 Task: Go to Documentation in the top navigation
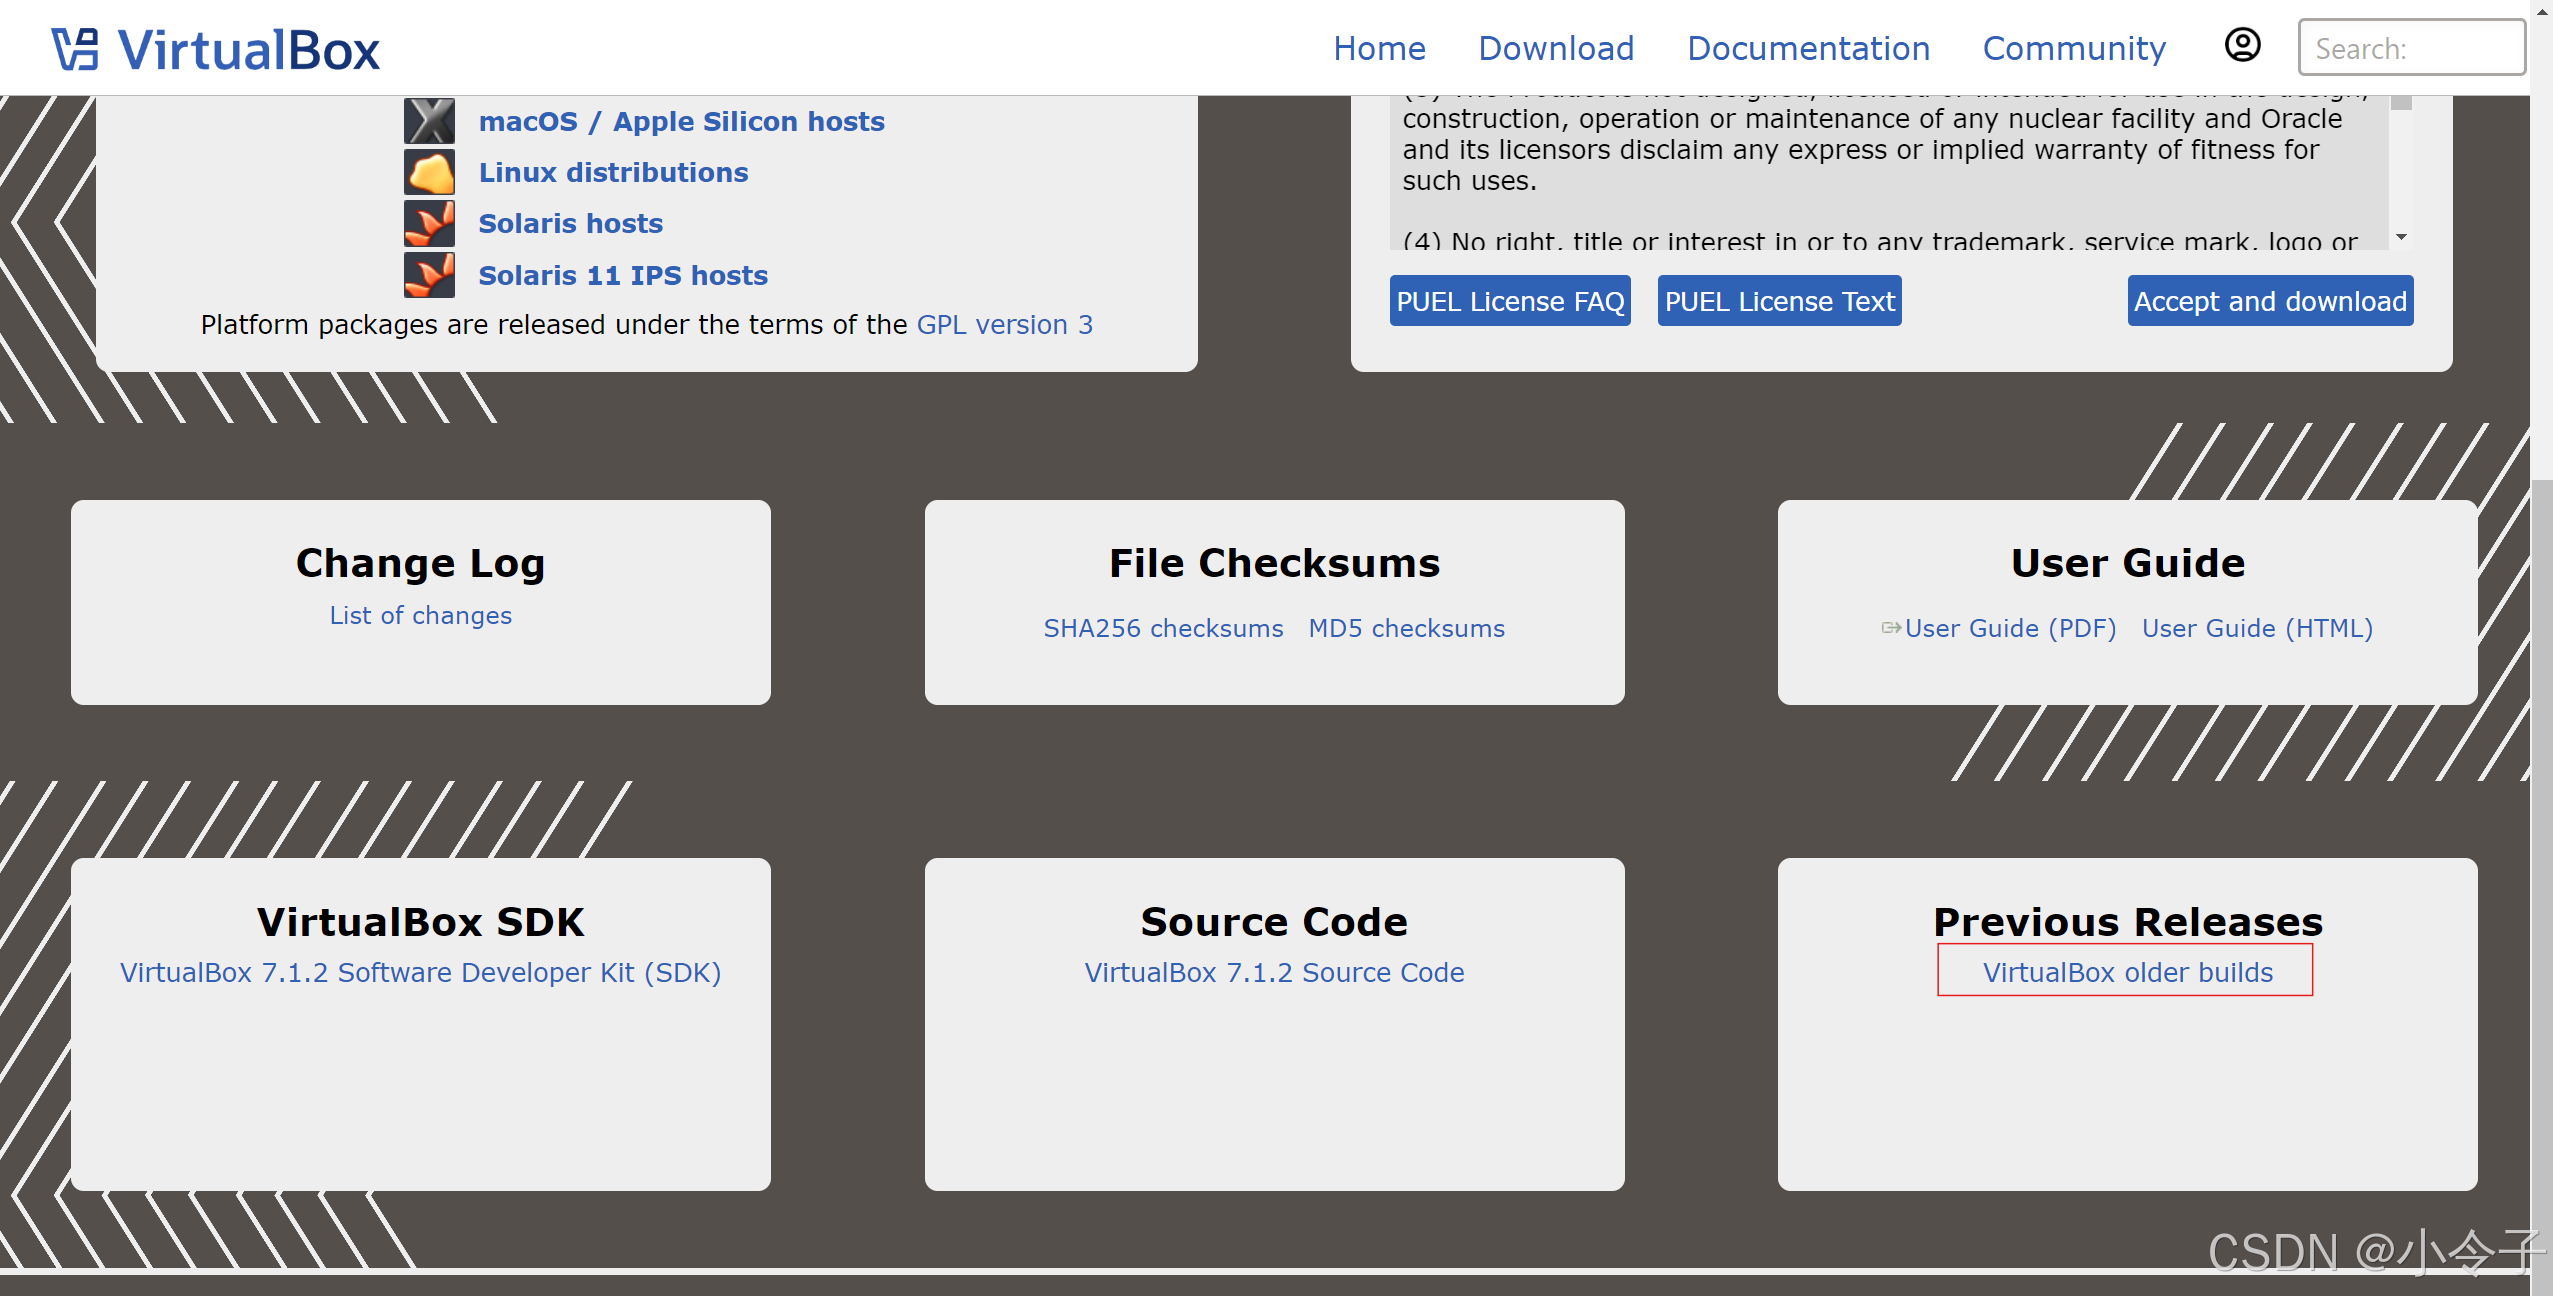[x=1808, y=48]
